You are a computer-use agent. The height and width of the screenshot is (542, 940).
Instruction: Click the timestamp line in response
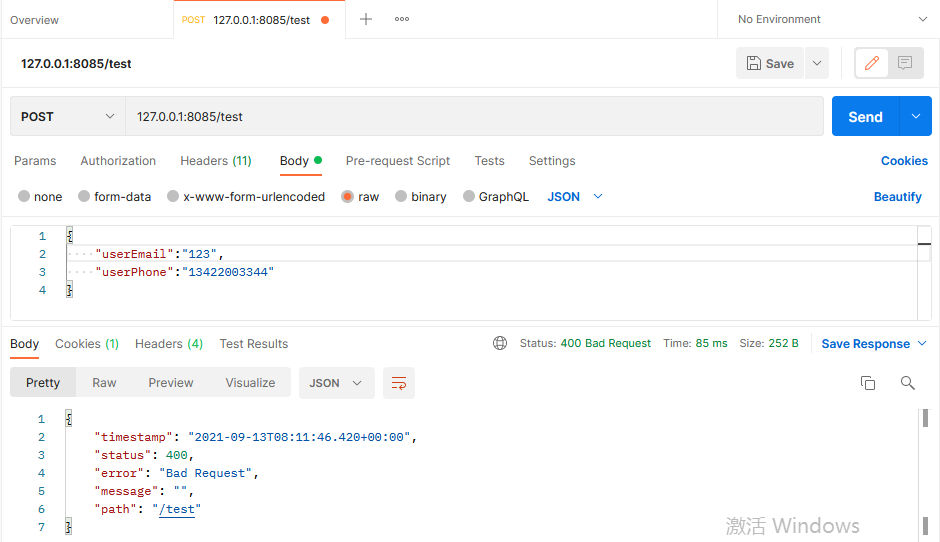click(x=255, y=437)
